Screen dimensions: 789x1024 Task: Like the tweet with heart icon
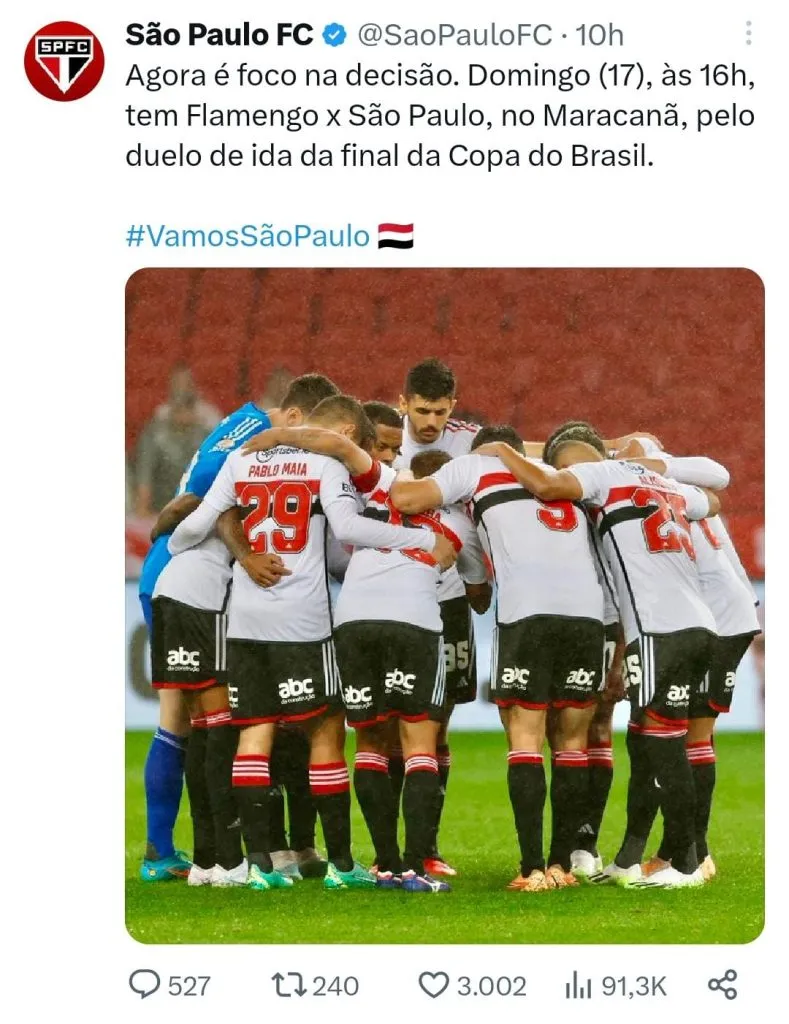pyautogui.click(x=433, y=985)
